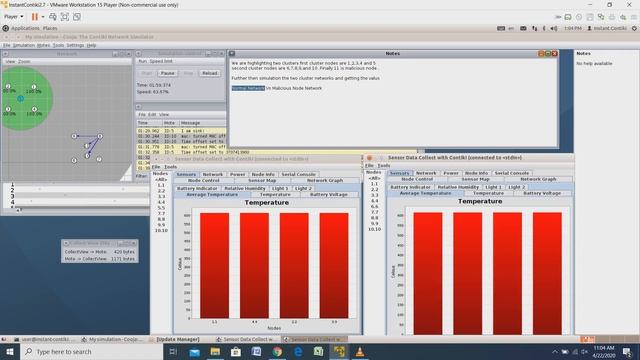Open the Player dropdown menu
This screenshot has width=640, height=360.
(13, 17)
